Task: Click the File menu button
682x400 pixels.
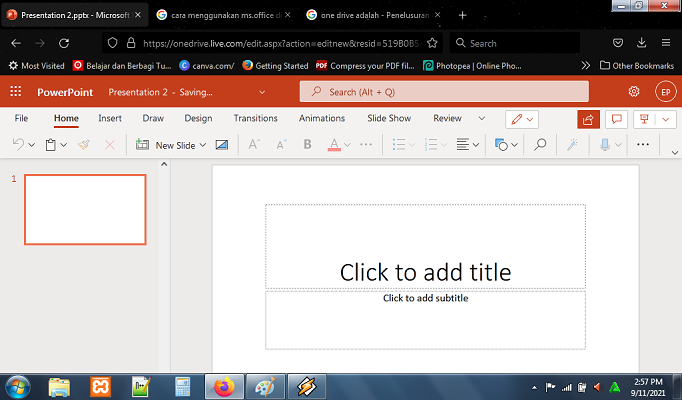Action: 21,118
